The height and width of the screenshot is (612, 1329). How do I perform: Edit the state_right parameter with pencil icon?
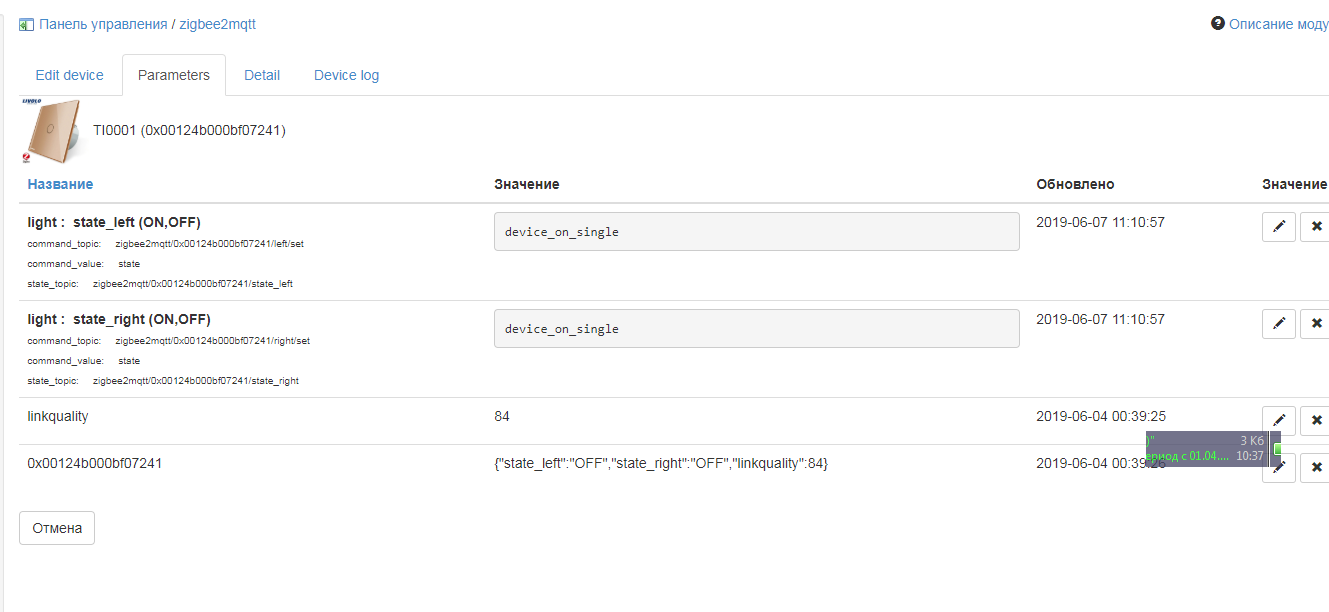coord(1278,324)
